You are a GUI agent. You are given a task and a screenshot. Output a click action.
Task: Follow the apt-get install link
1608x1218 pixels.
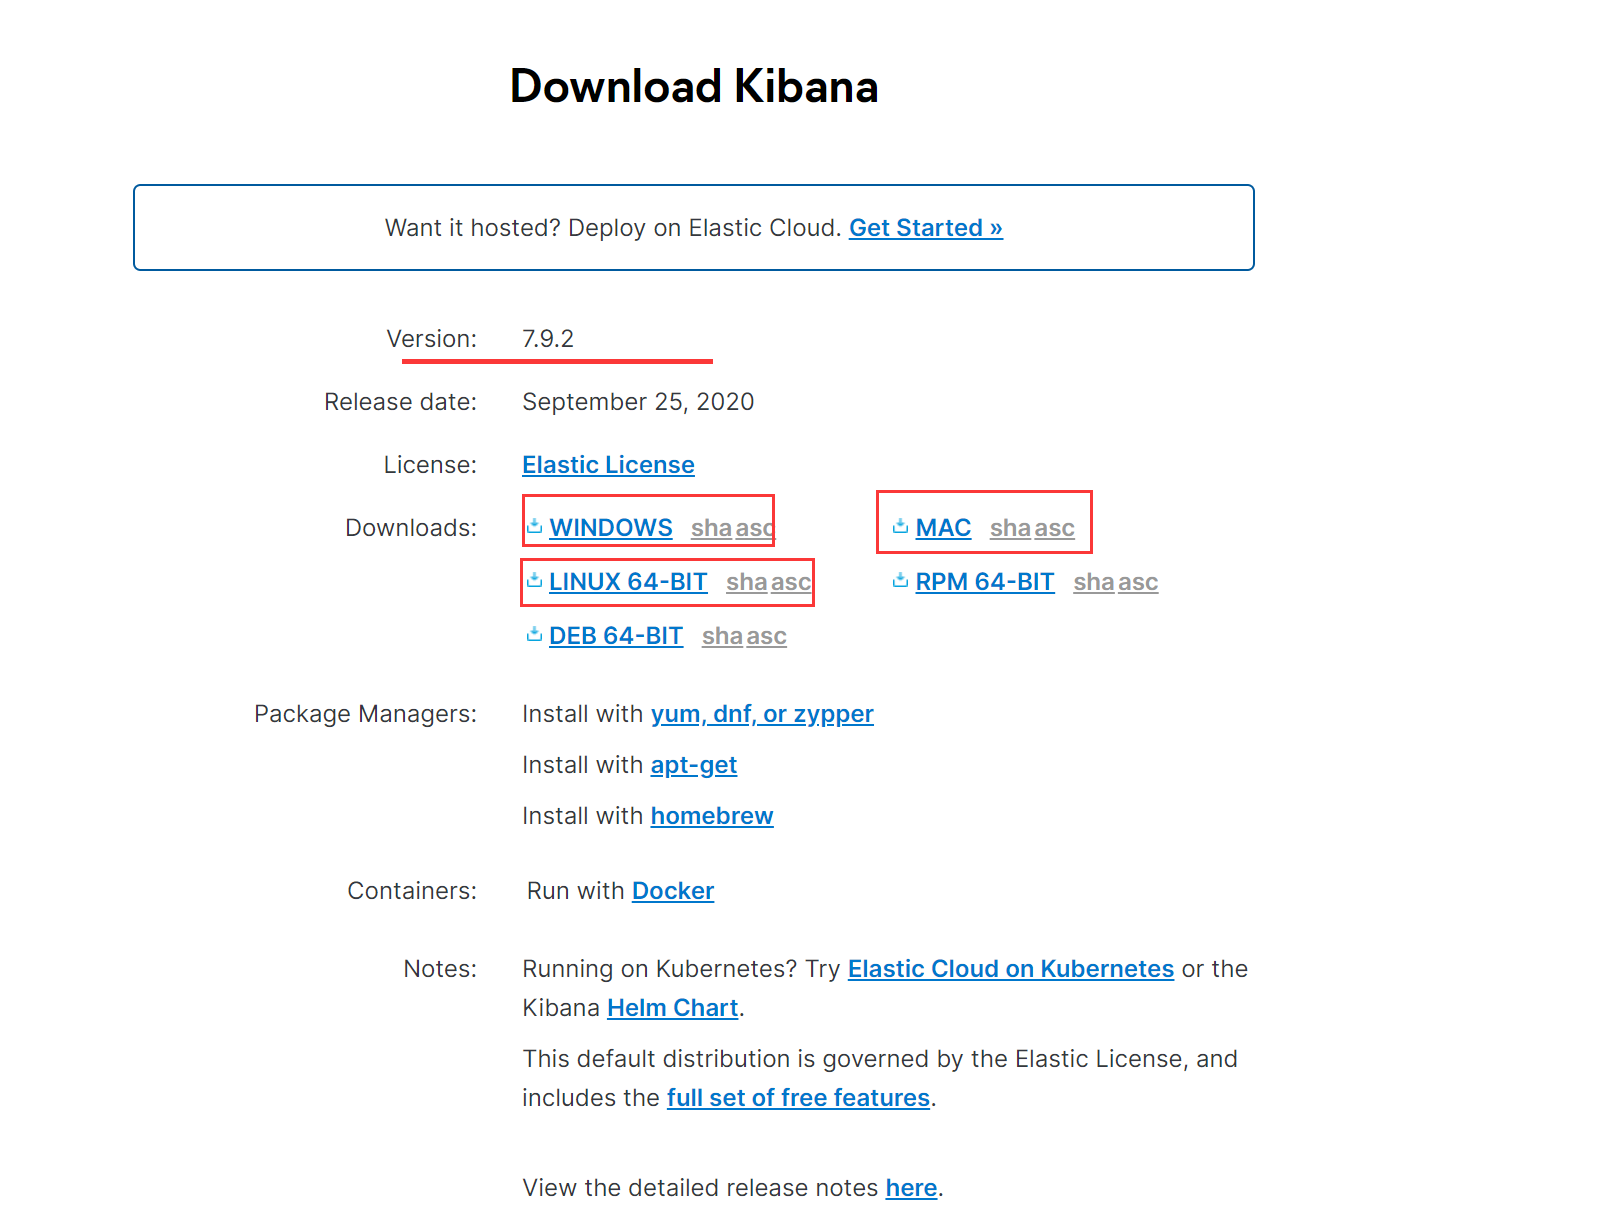[694, 765]
